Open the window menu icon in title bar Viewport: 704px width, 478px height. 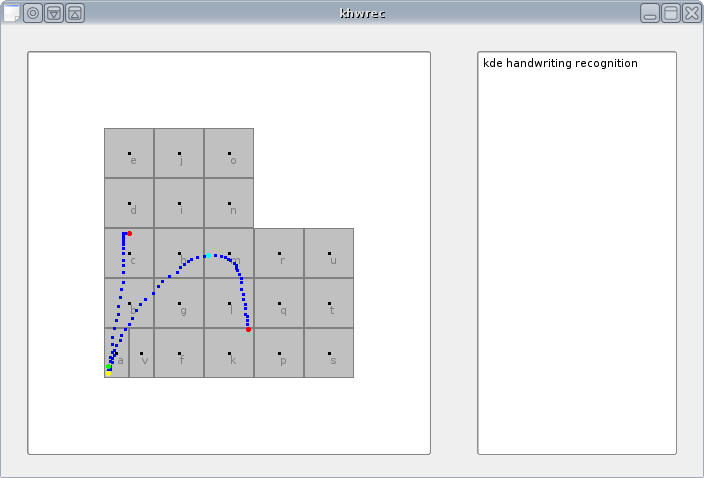coord(12,13)
